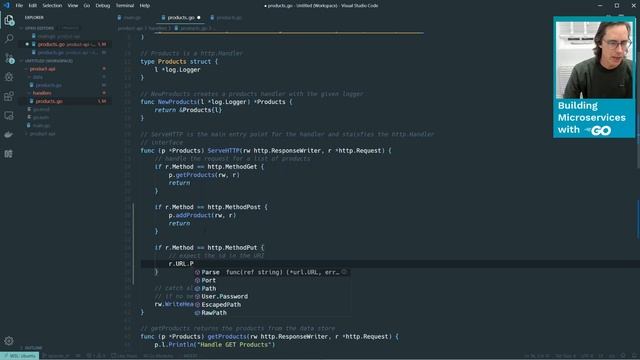Open the Source Control view

(9, 58)
